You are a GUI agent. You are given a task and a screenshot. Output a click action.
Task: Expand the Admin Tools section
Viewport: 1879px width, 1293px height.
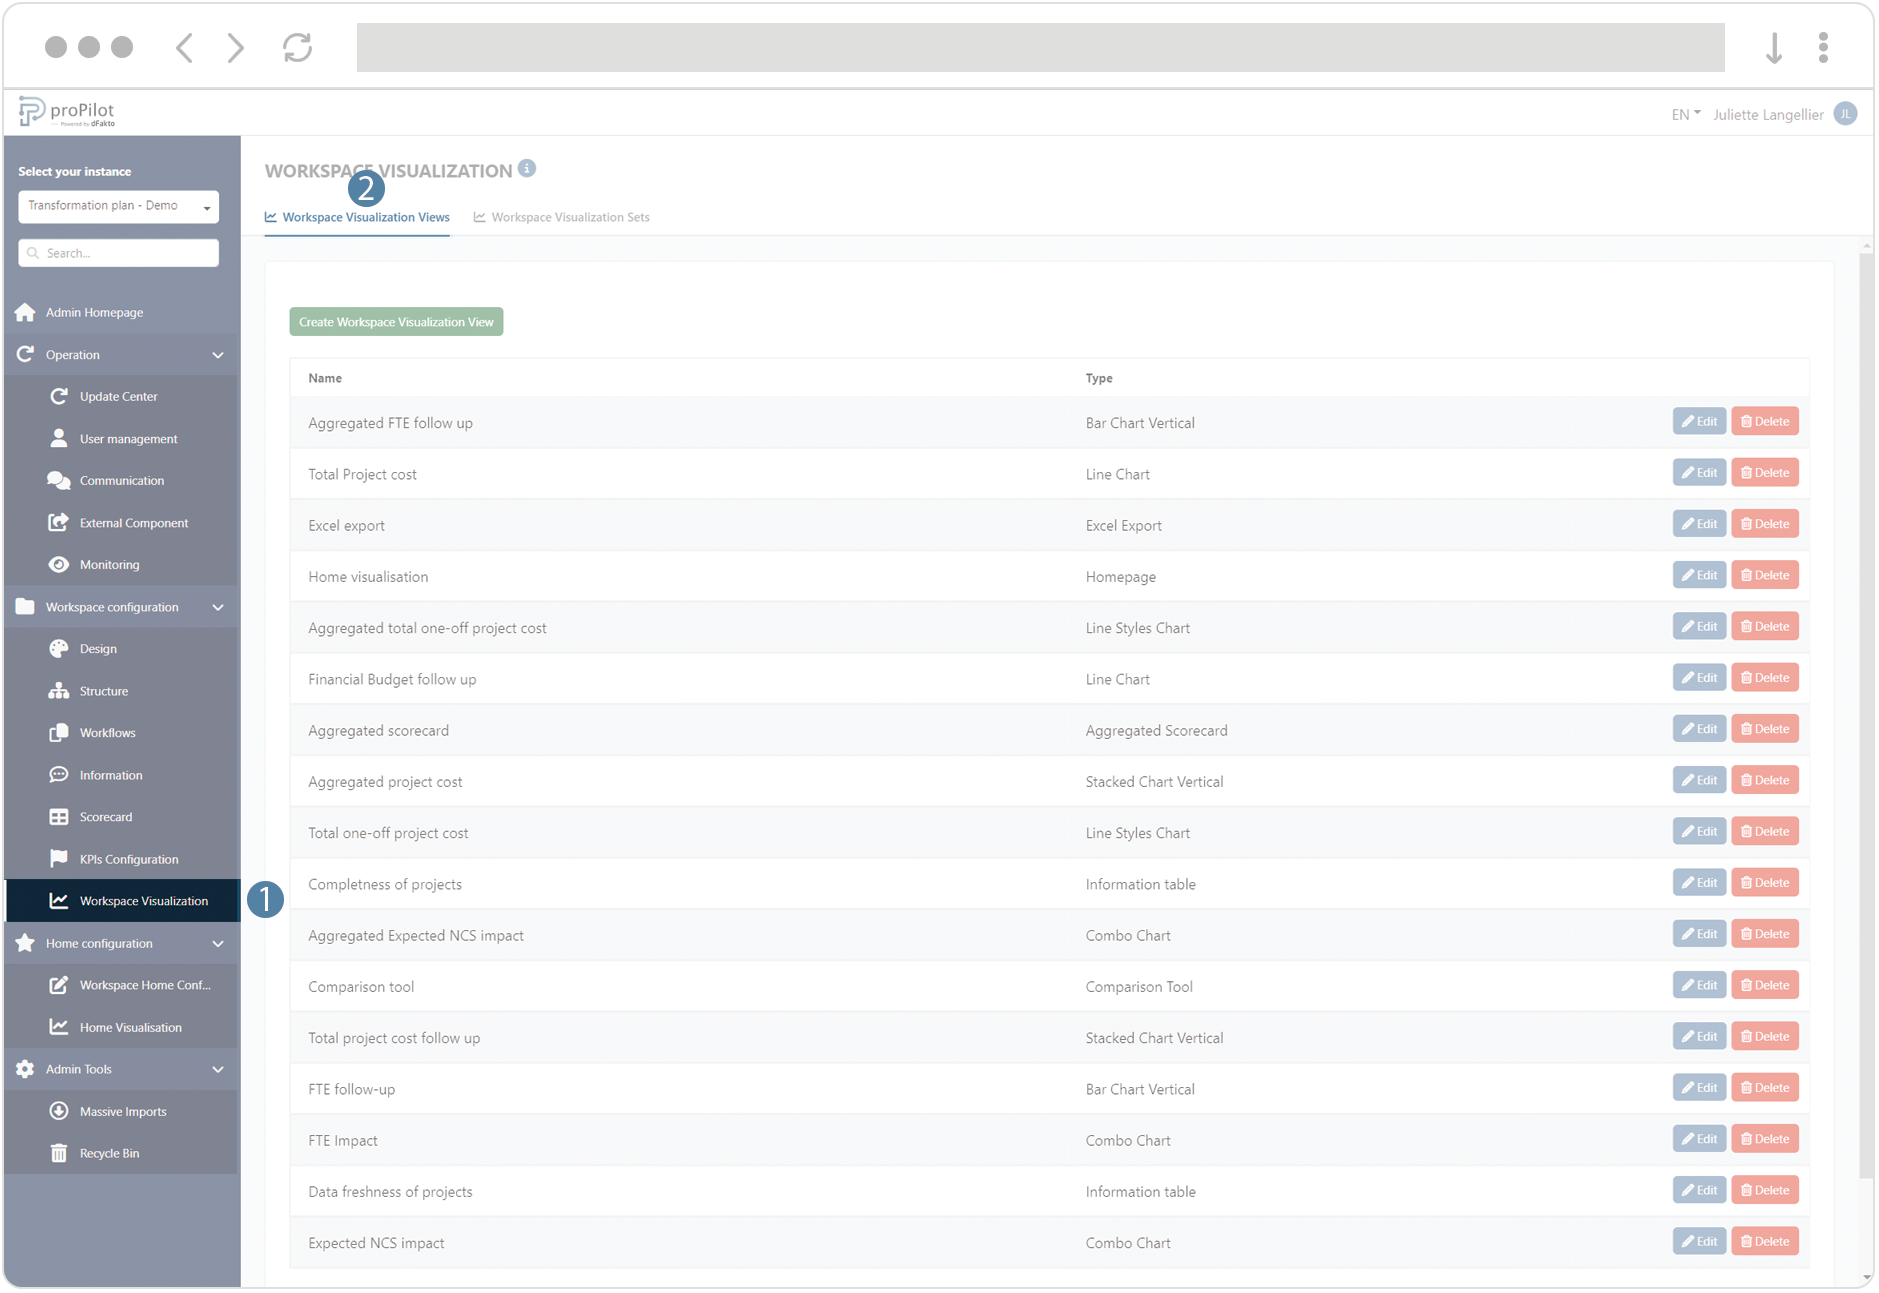(218, 1069)
